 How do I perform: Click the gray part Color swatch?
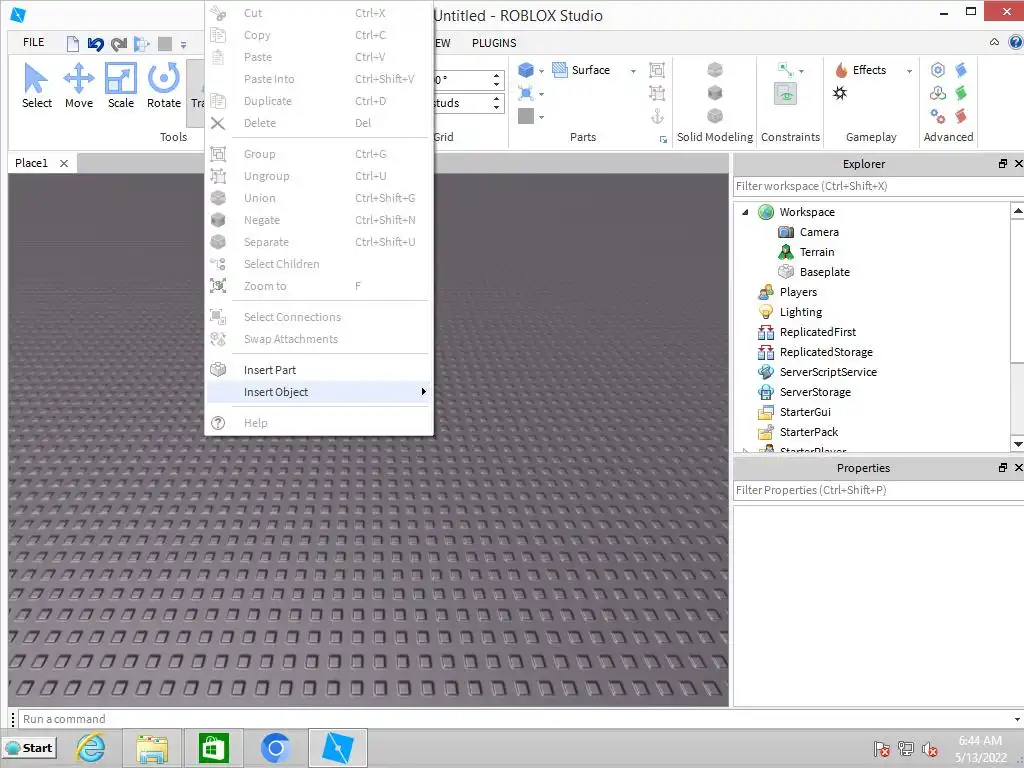(526, 116)
